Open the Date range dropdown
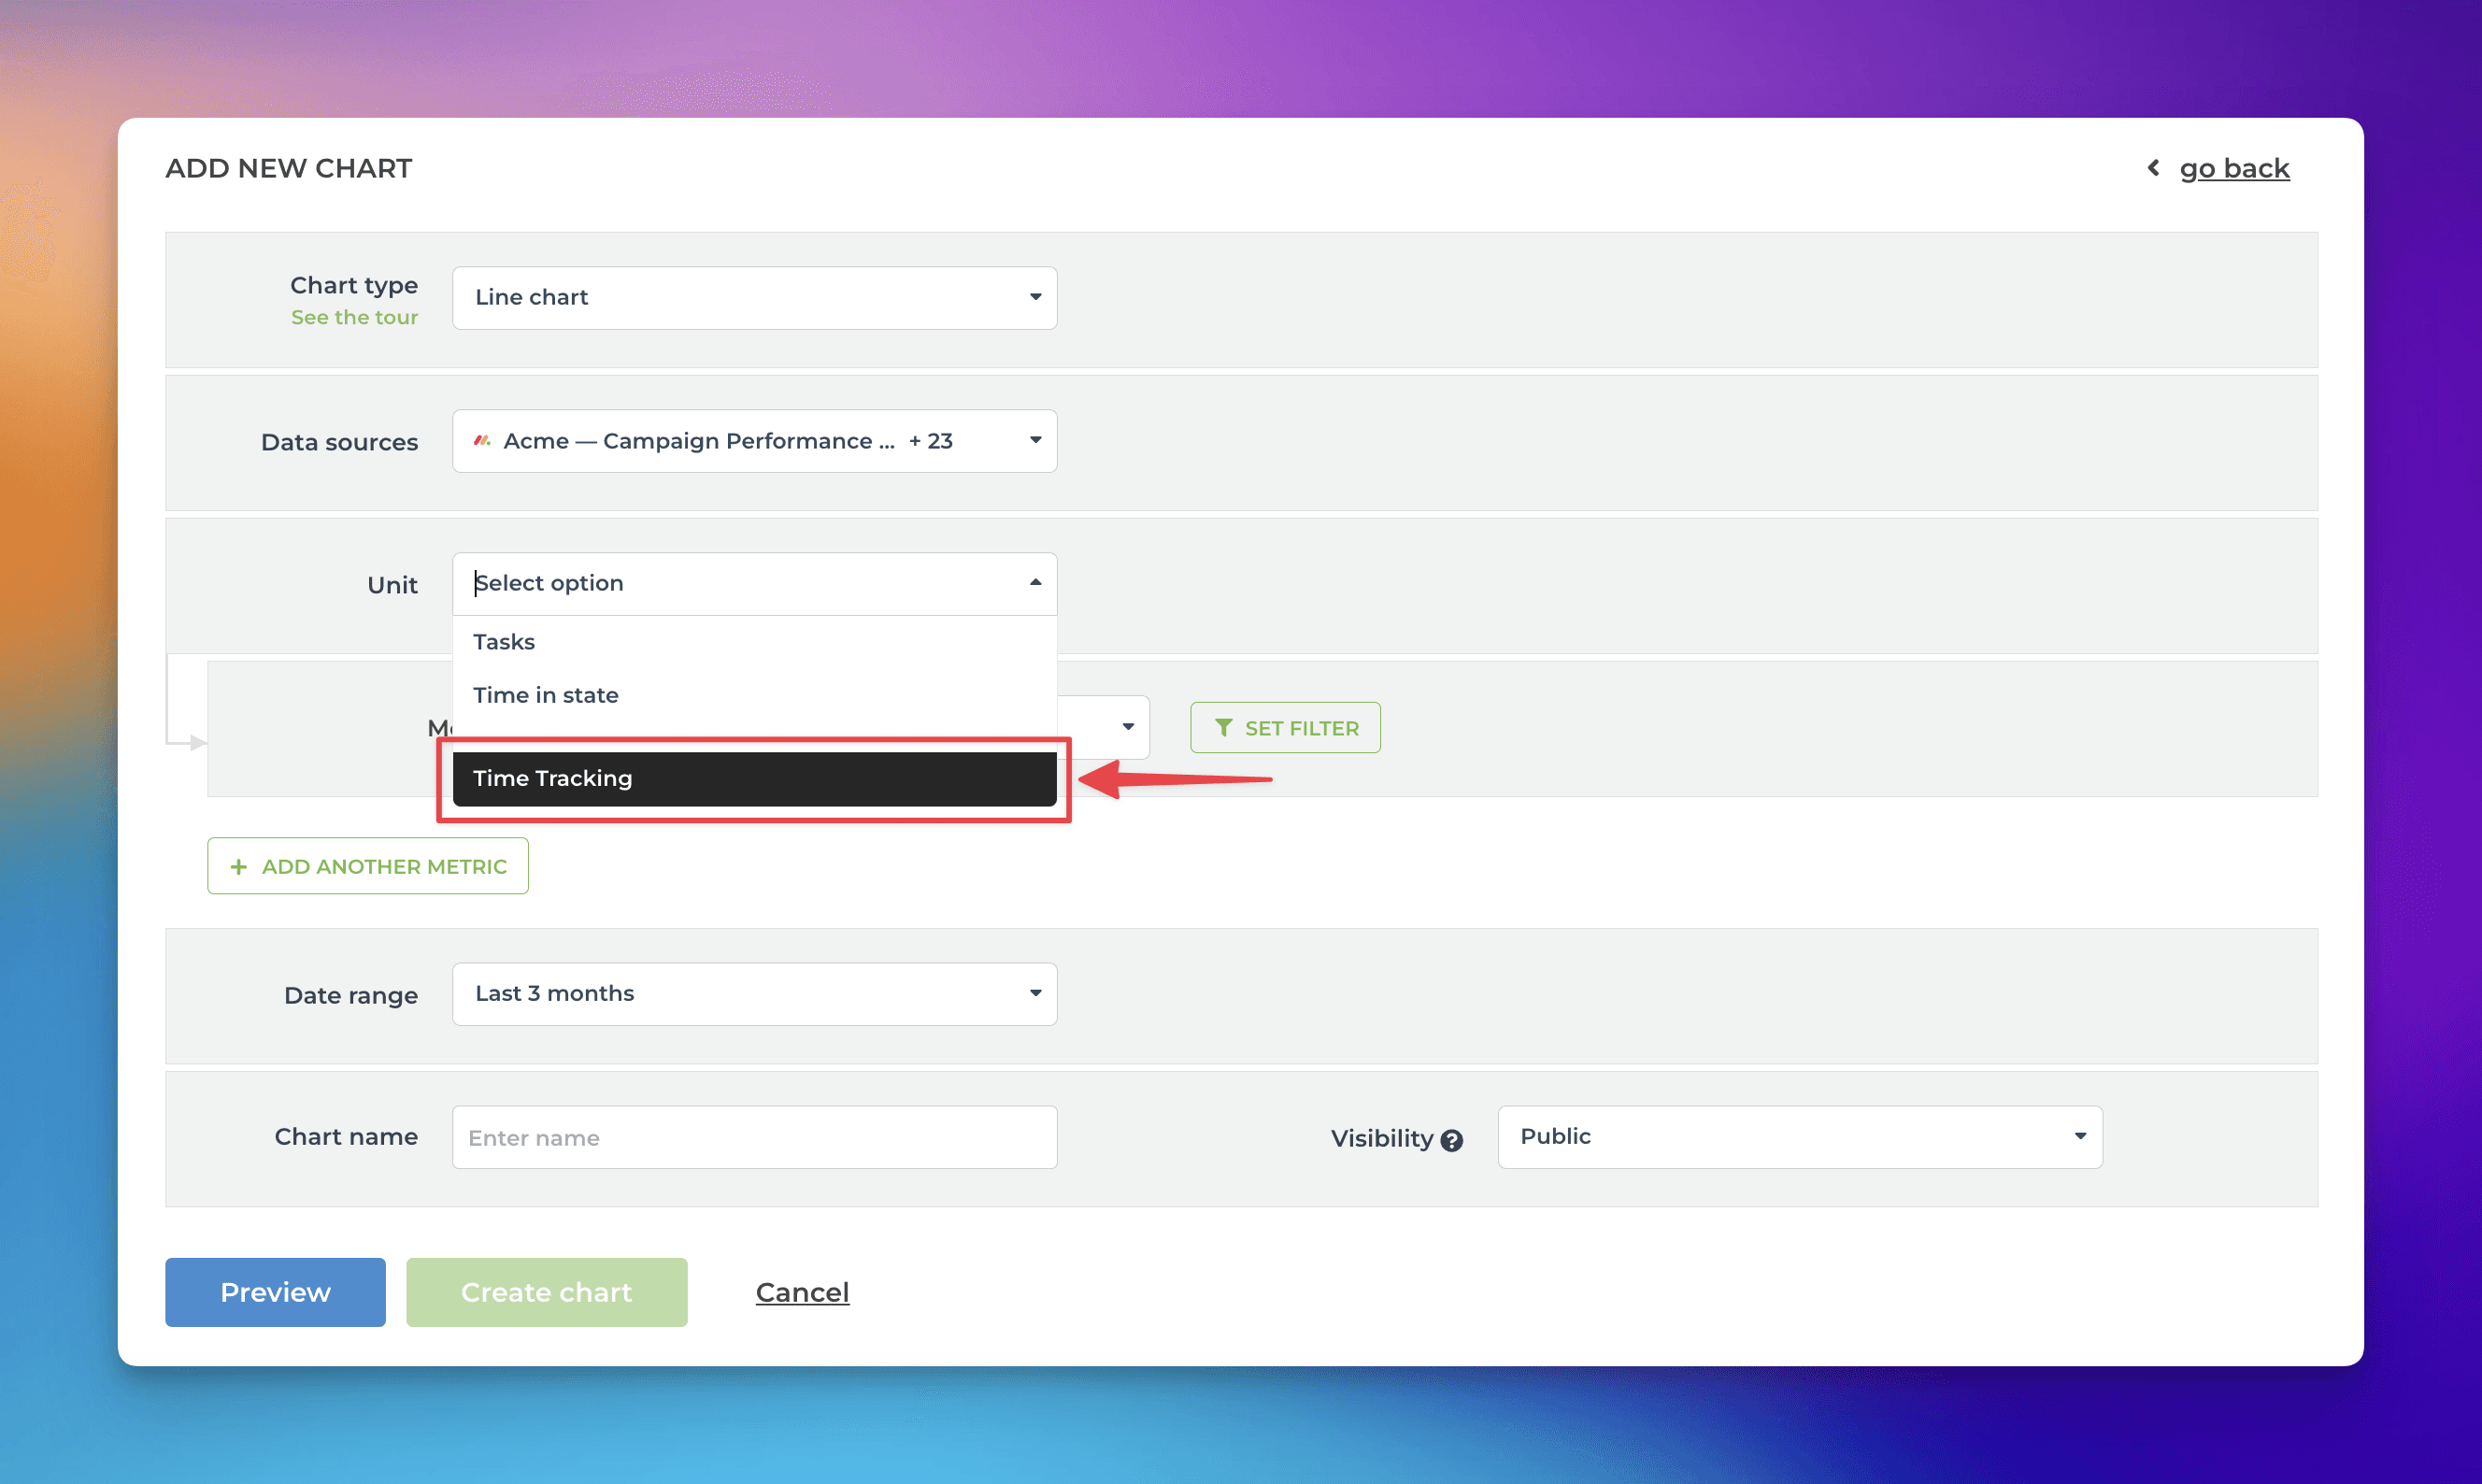This screenshot has height=1484, width=2482. pyautogui.click(x=754, y=993)
